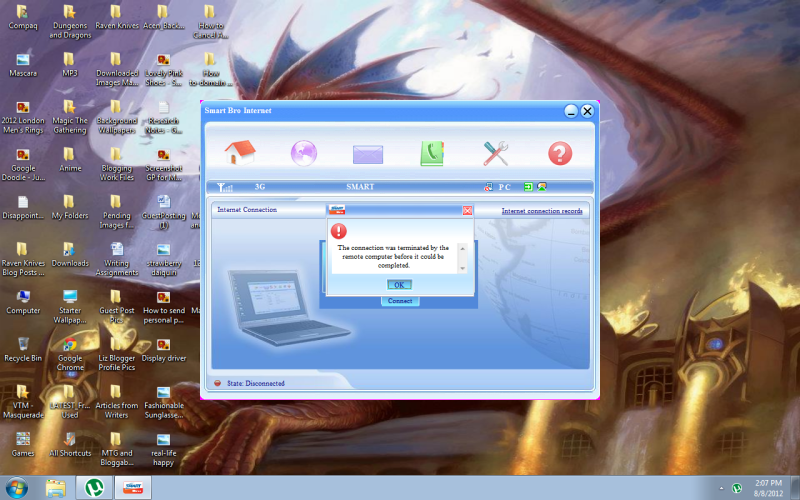
Task: Select the Blogging Work Files folder
Action: coord(117,164)
